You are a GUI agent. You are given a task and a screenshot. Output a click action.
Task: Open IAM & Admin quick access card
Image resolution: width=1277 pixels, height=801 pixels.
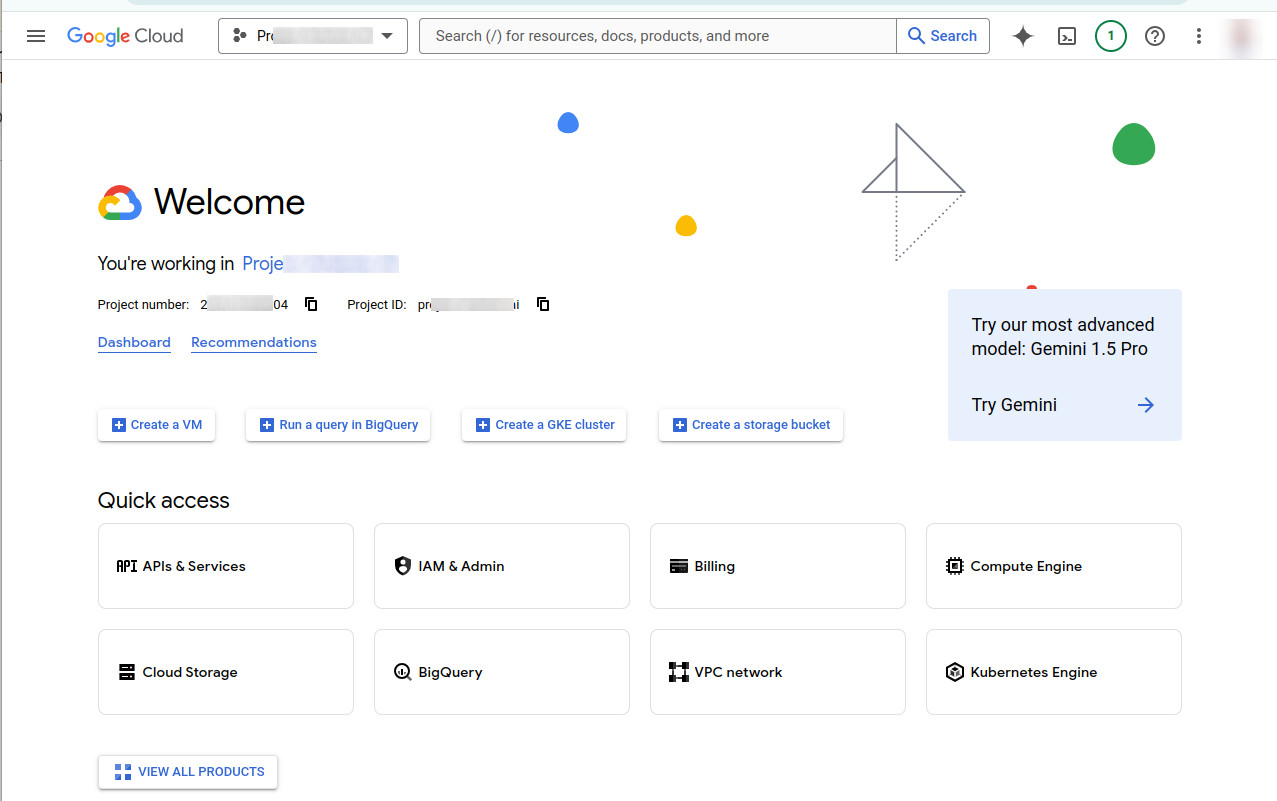[502, 566]
